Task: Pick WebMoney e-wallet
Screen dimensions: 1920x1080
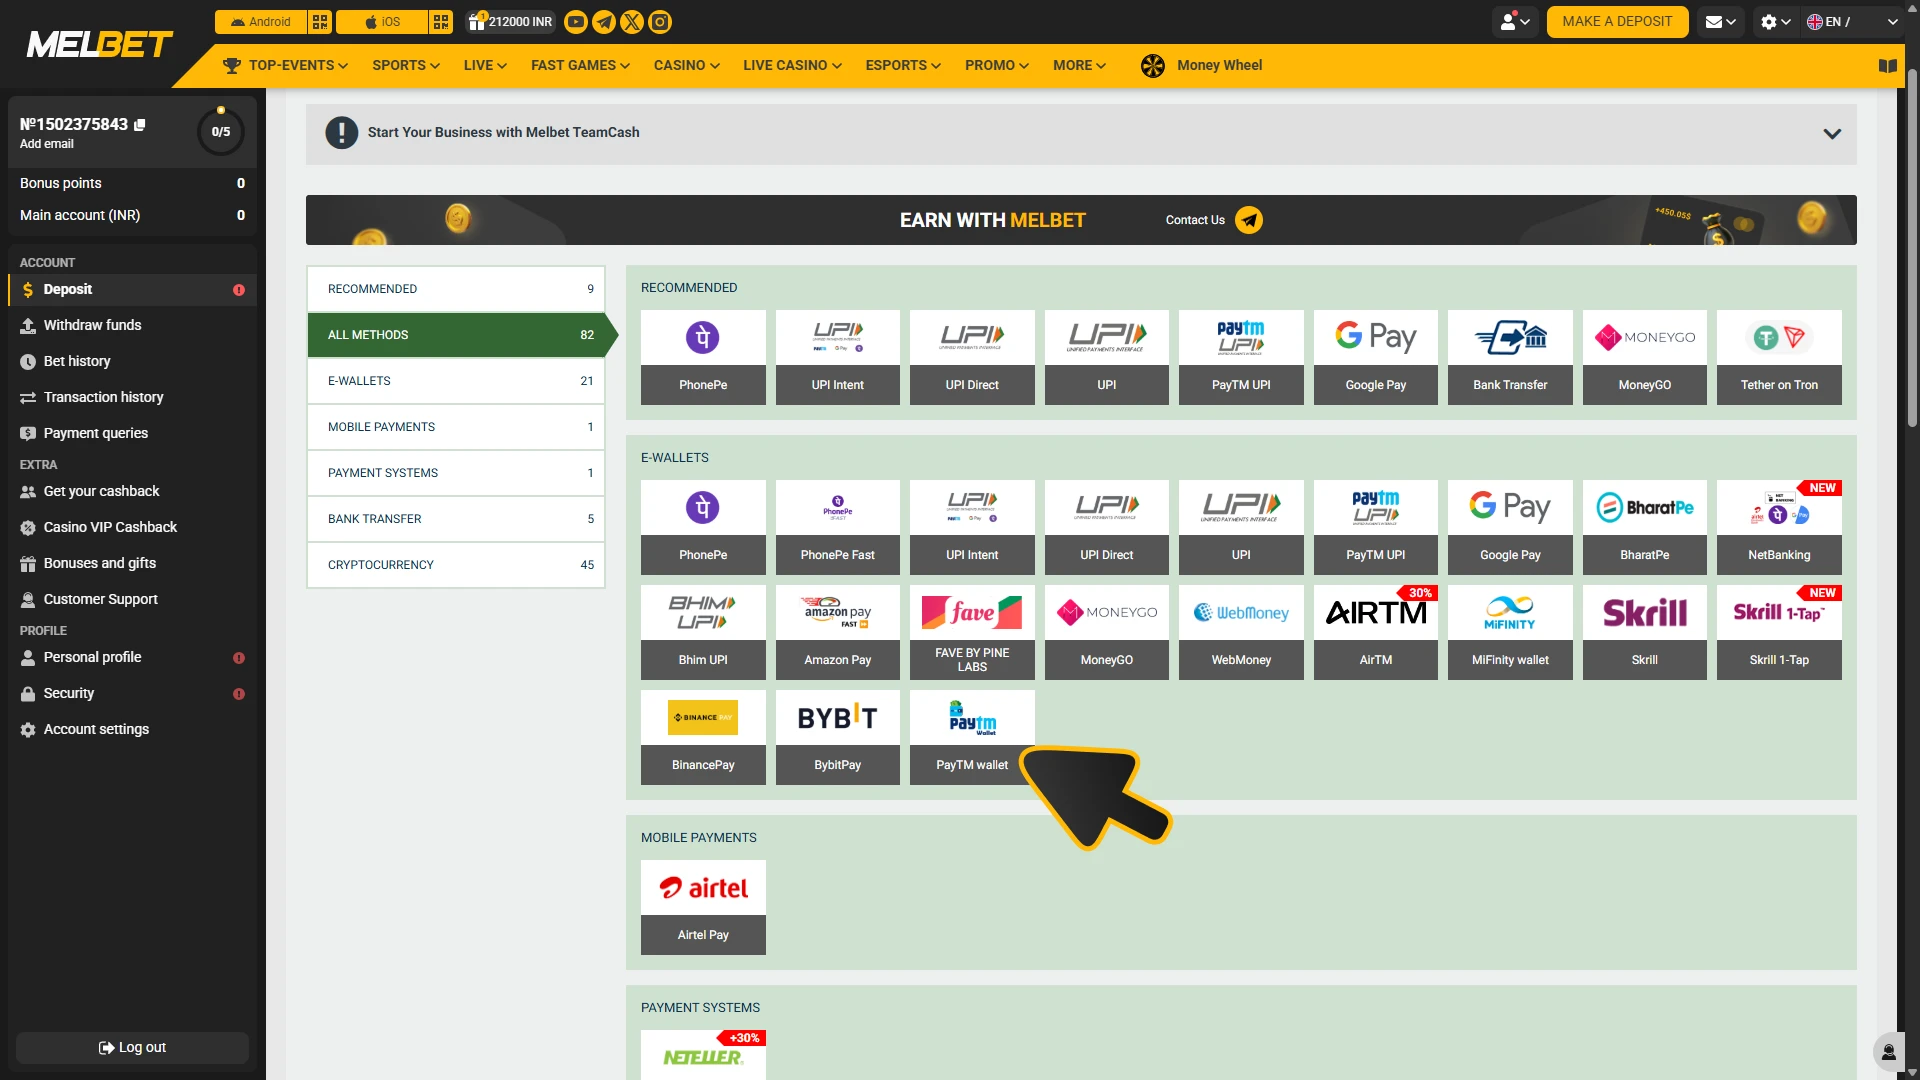Action: tap(1241, 632)
